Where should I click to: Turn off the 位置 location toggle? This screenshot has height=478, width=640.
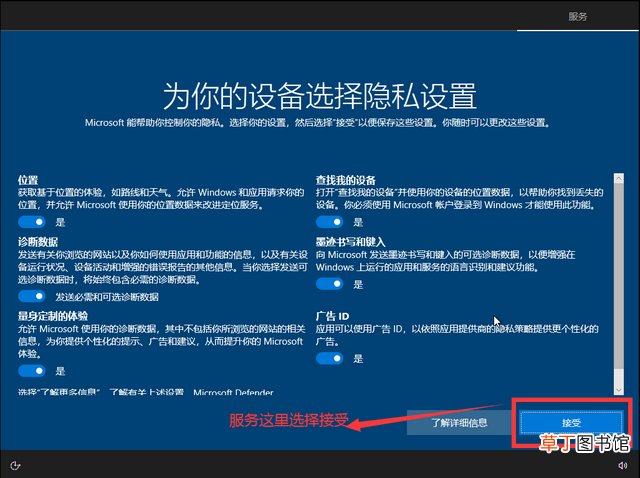(31, 222)
